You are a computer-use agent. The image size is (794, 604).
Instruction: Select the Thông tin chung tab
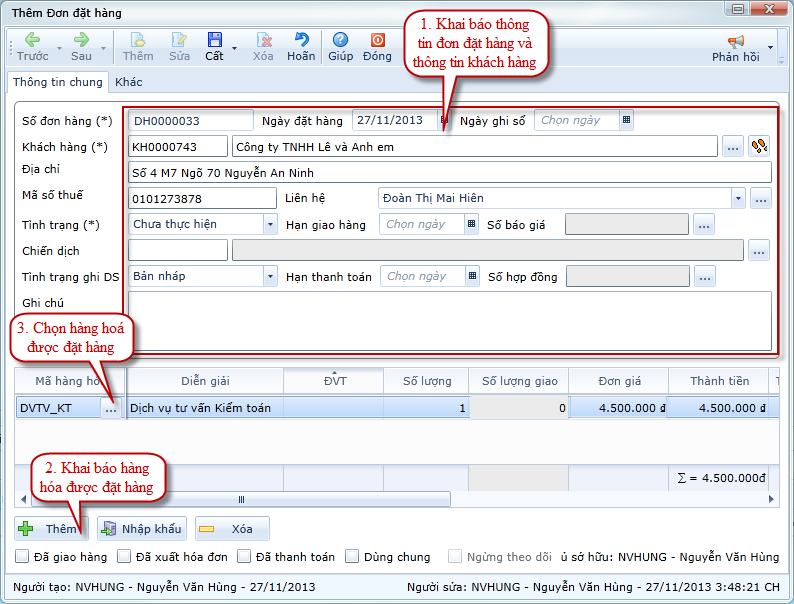(58, 82)
